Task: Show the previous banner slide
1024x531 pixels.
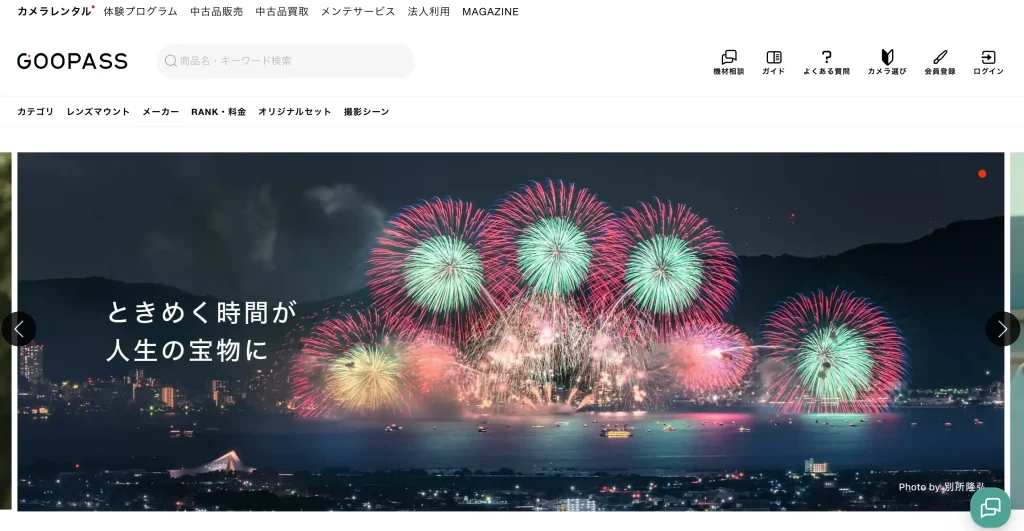Action: 19,329
